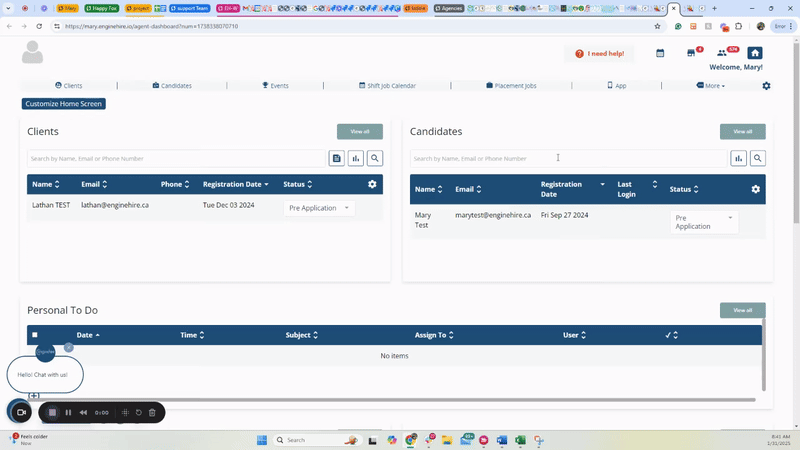This screenshot has width=800, height=450.
Task: Open File Explorer from the taskbar
Action: pyautogui.click(x=447, y=440)
